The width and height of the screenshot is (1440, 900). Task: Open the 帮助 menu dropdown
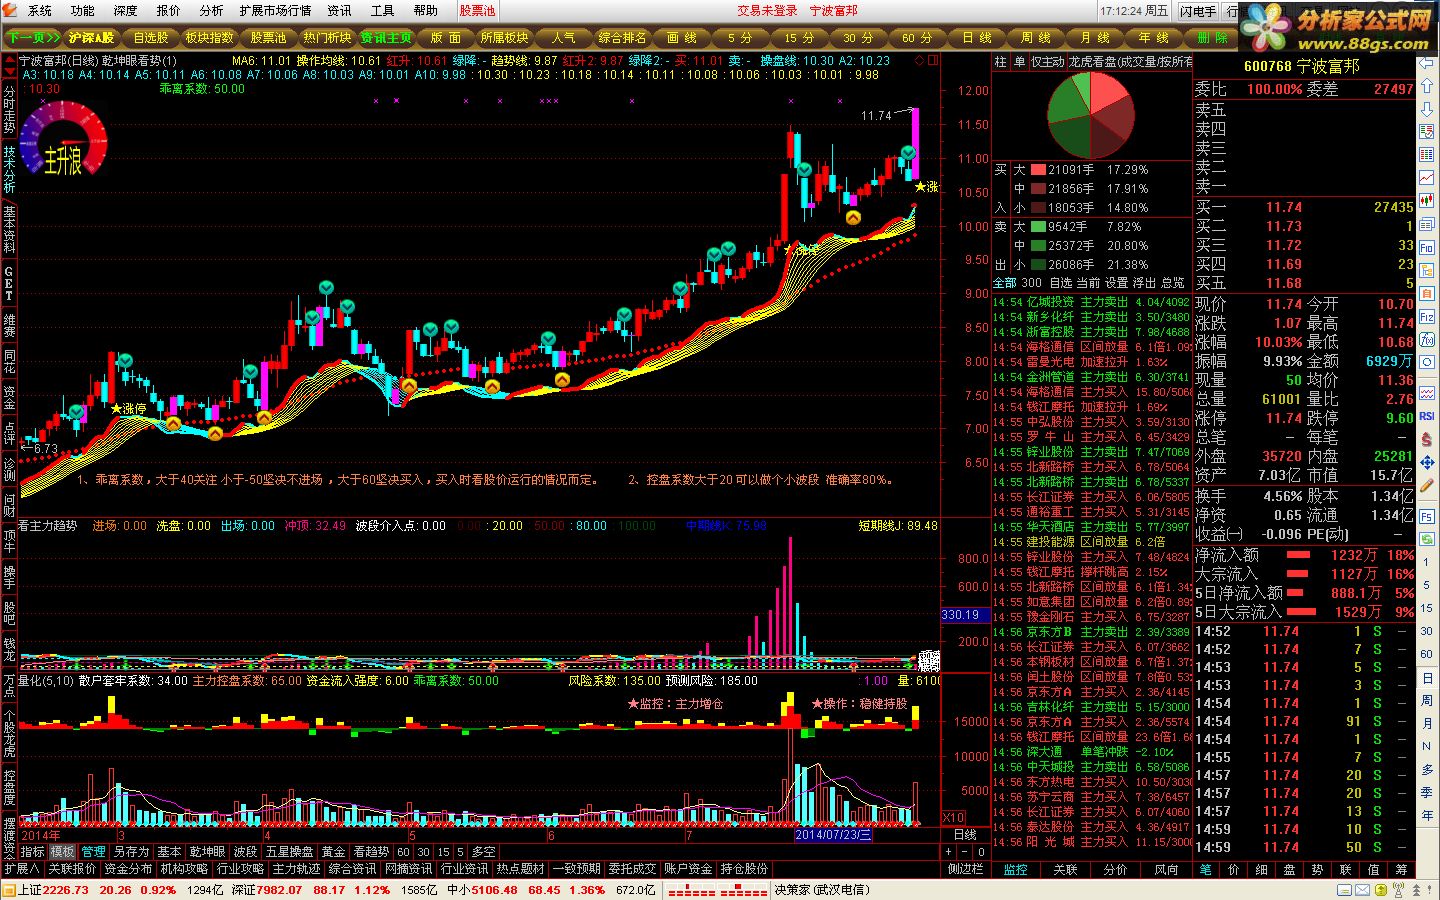click(x=425, y=10)
